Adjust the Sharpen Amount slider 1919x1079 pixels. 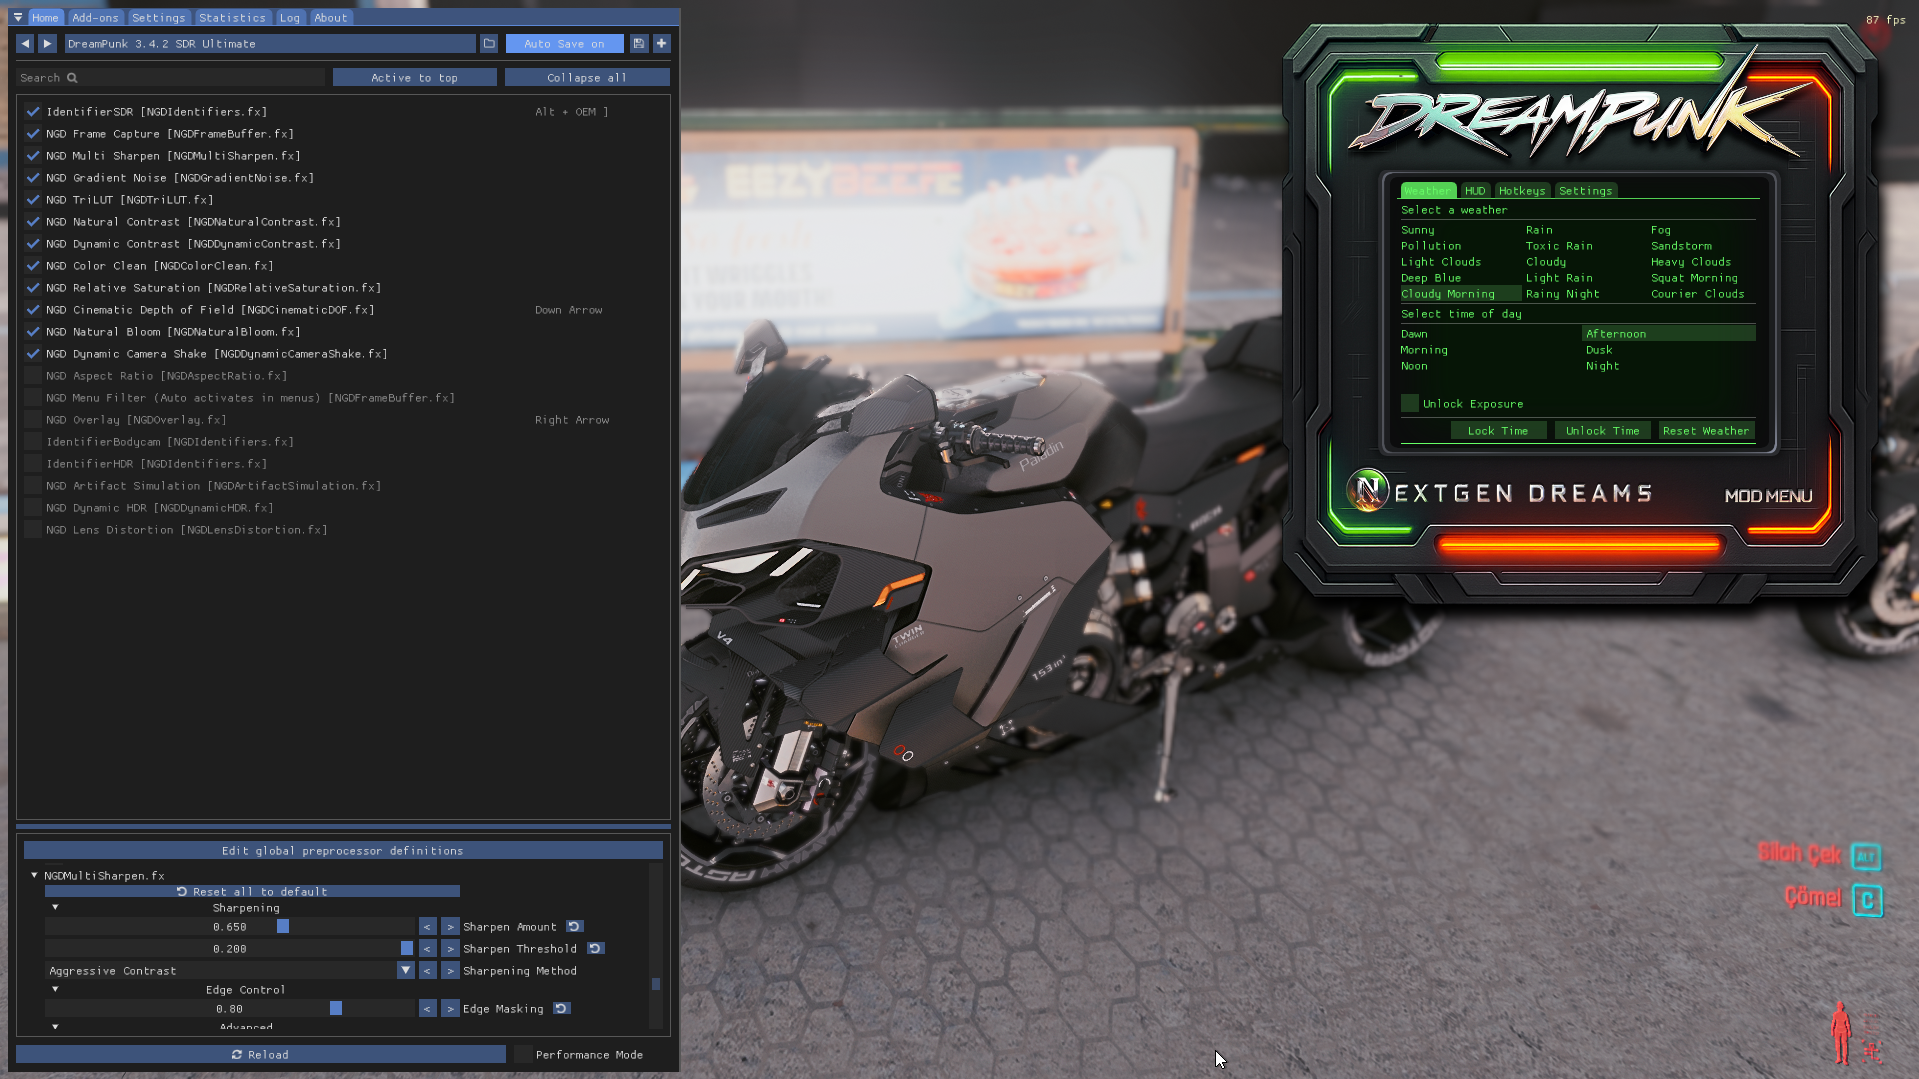point(229,927)
